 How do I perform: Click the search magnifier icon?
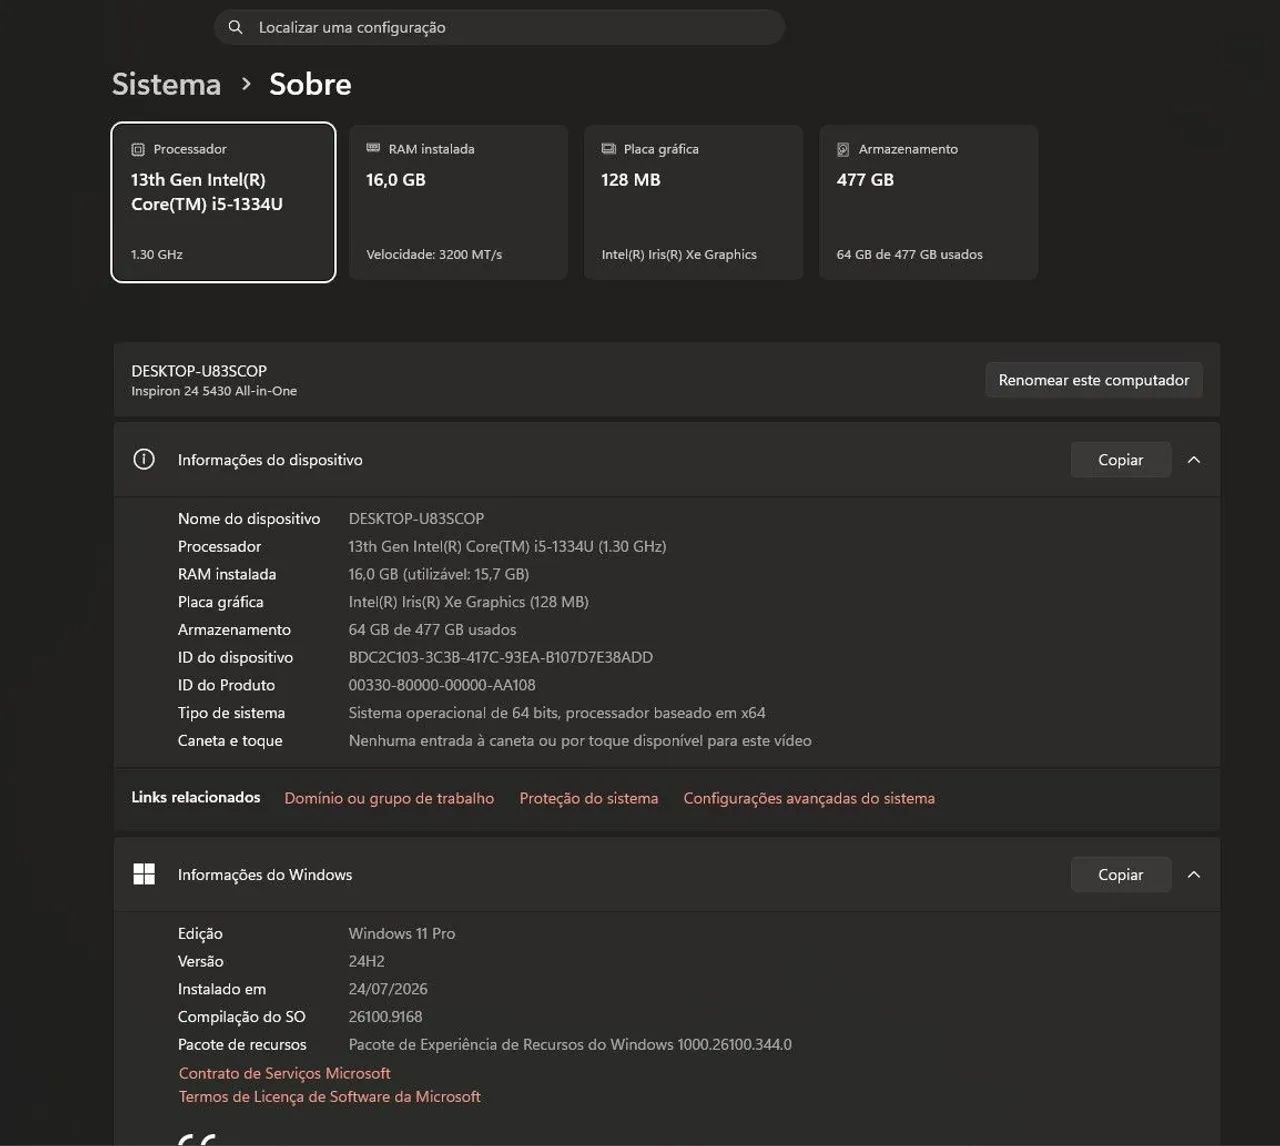click(236, 27)
